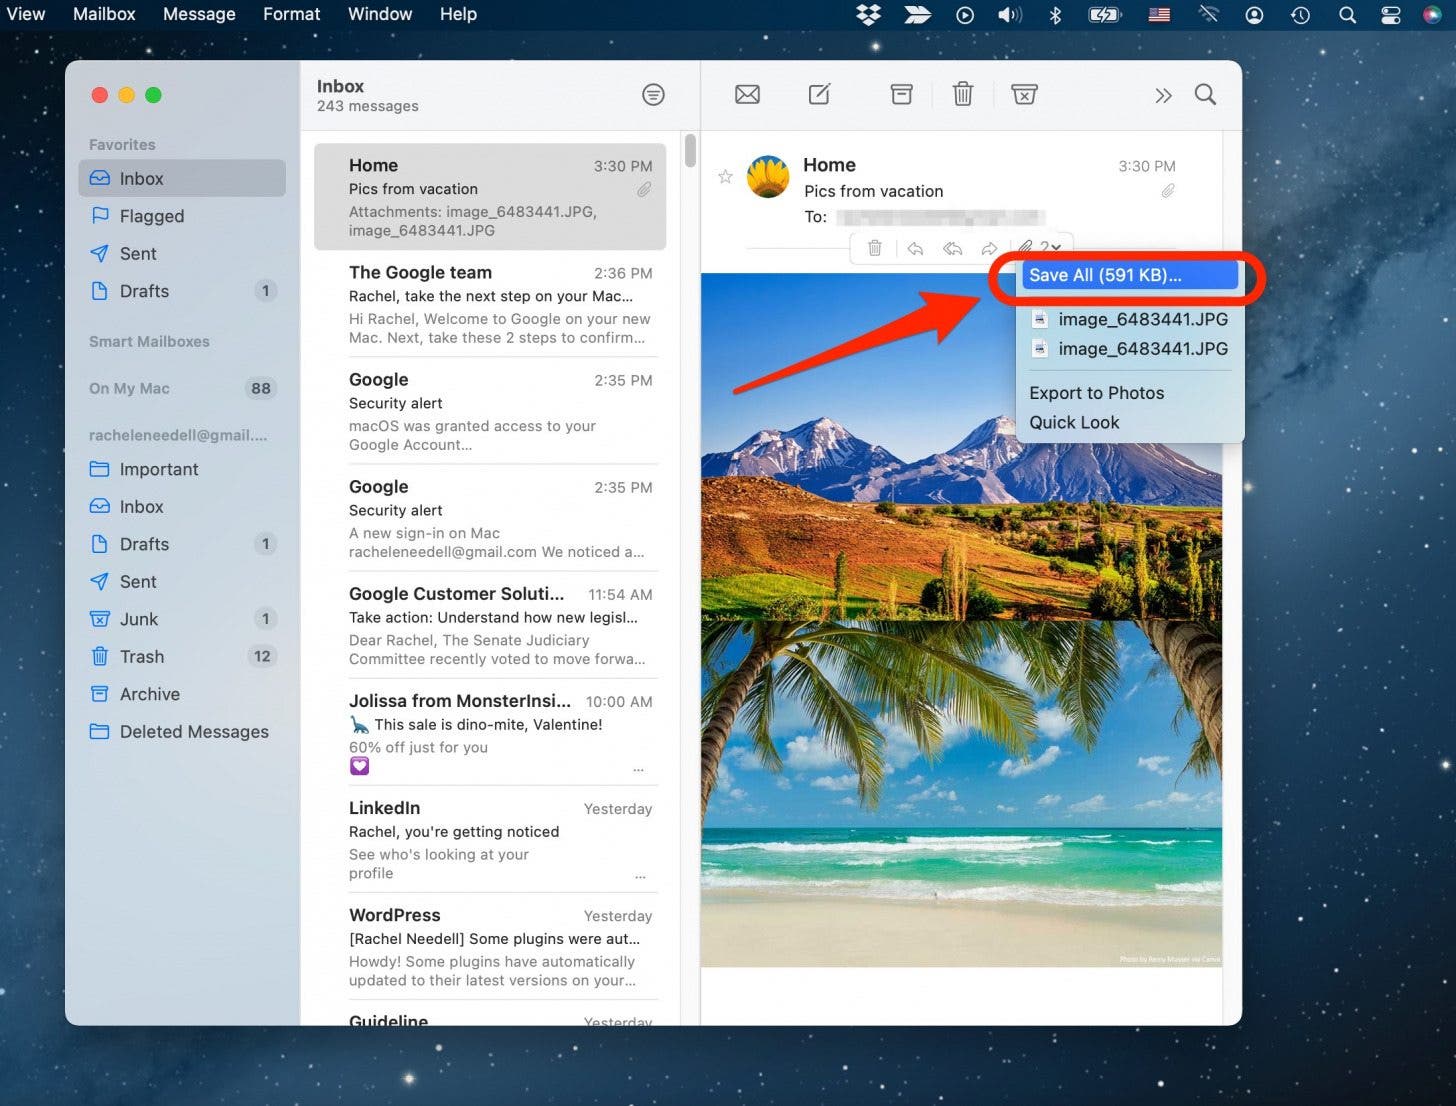The height and width of the screenshot is (1106, 1456).
Task: Move message to Junk via toolbar
Action: coord(1024,94)
